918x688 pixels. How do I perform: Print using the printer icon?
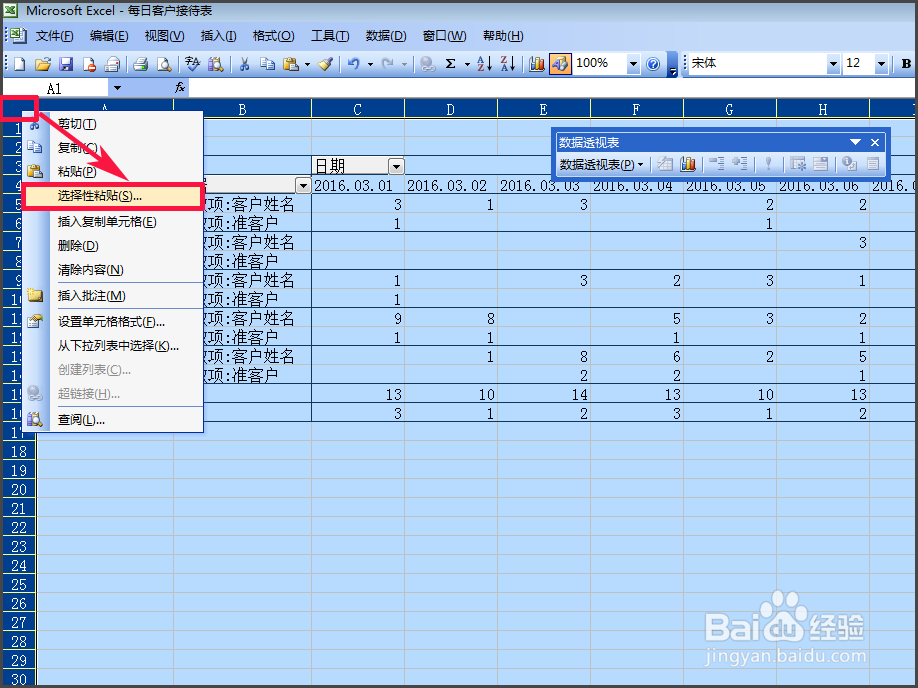141,64
